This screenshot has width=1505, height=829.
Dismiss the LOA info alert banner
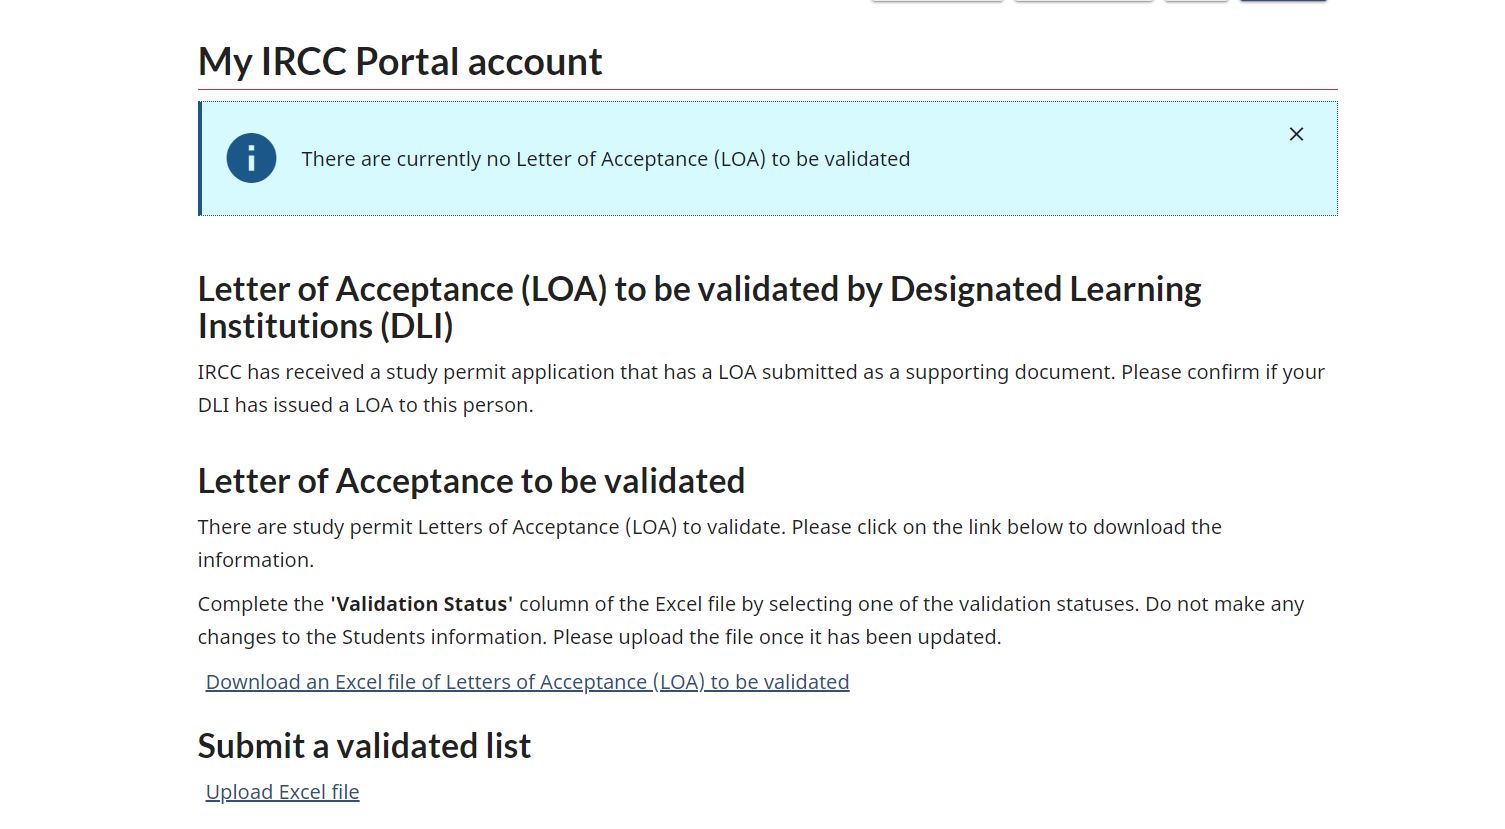pos(1296,134)
